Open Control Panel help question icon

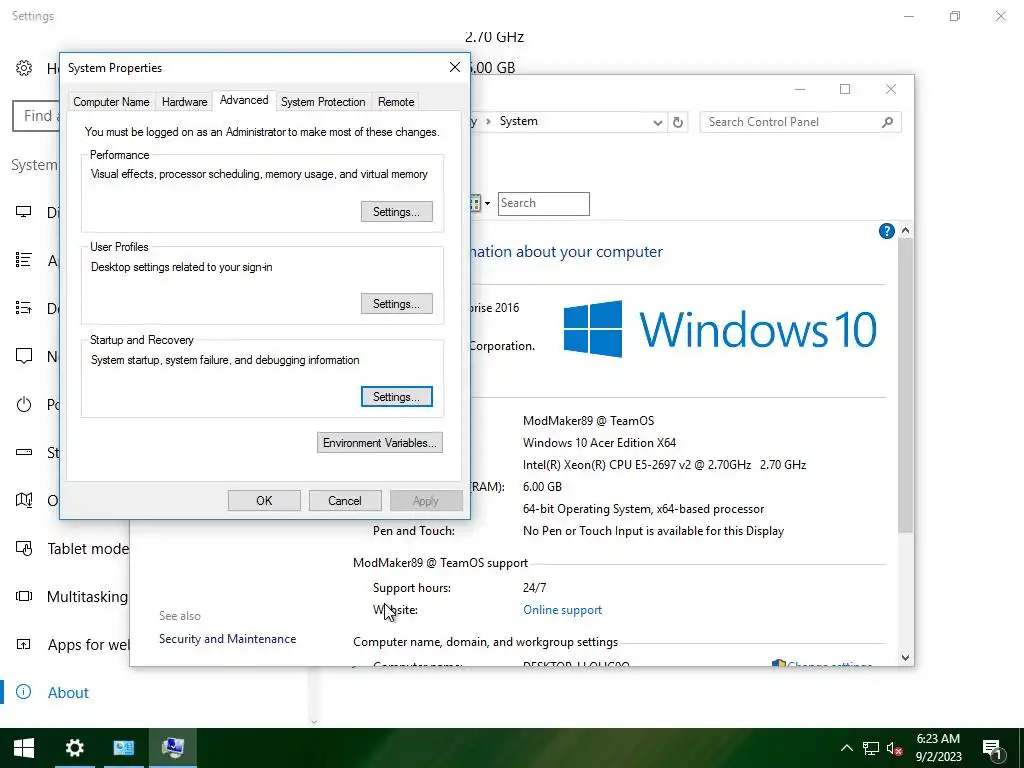886,231
